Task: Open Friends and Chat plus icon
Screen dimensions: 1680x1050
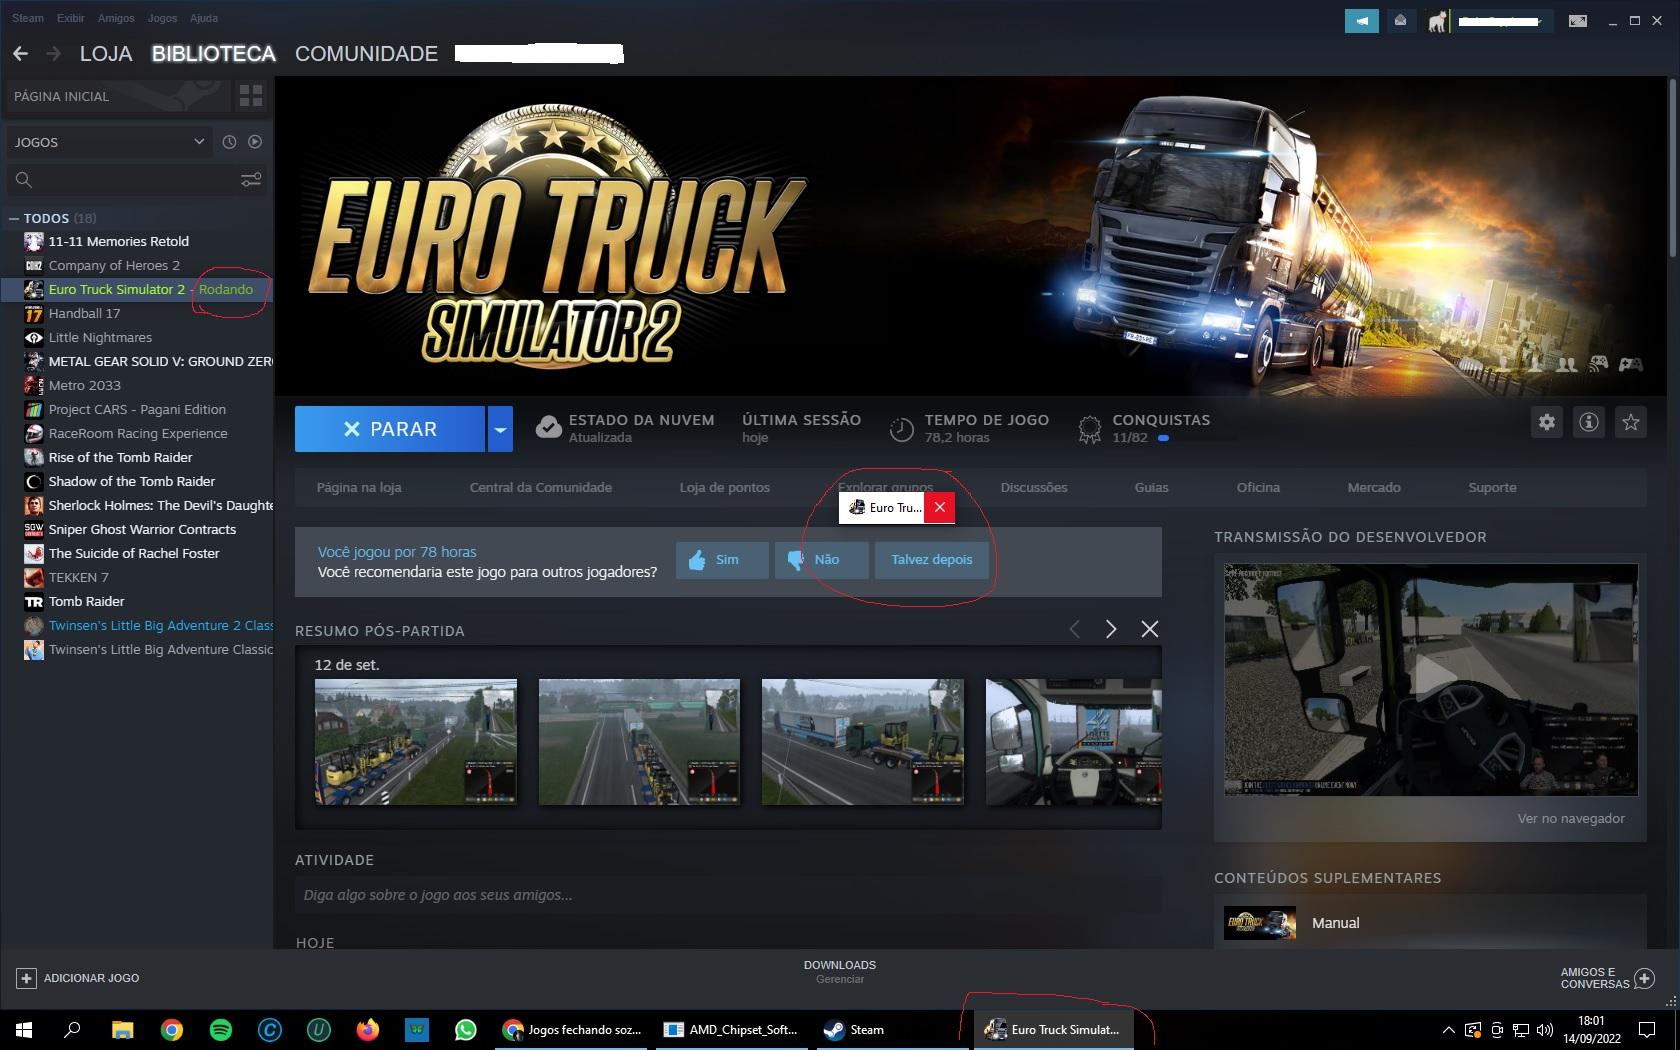Action: [1644, 978]
